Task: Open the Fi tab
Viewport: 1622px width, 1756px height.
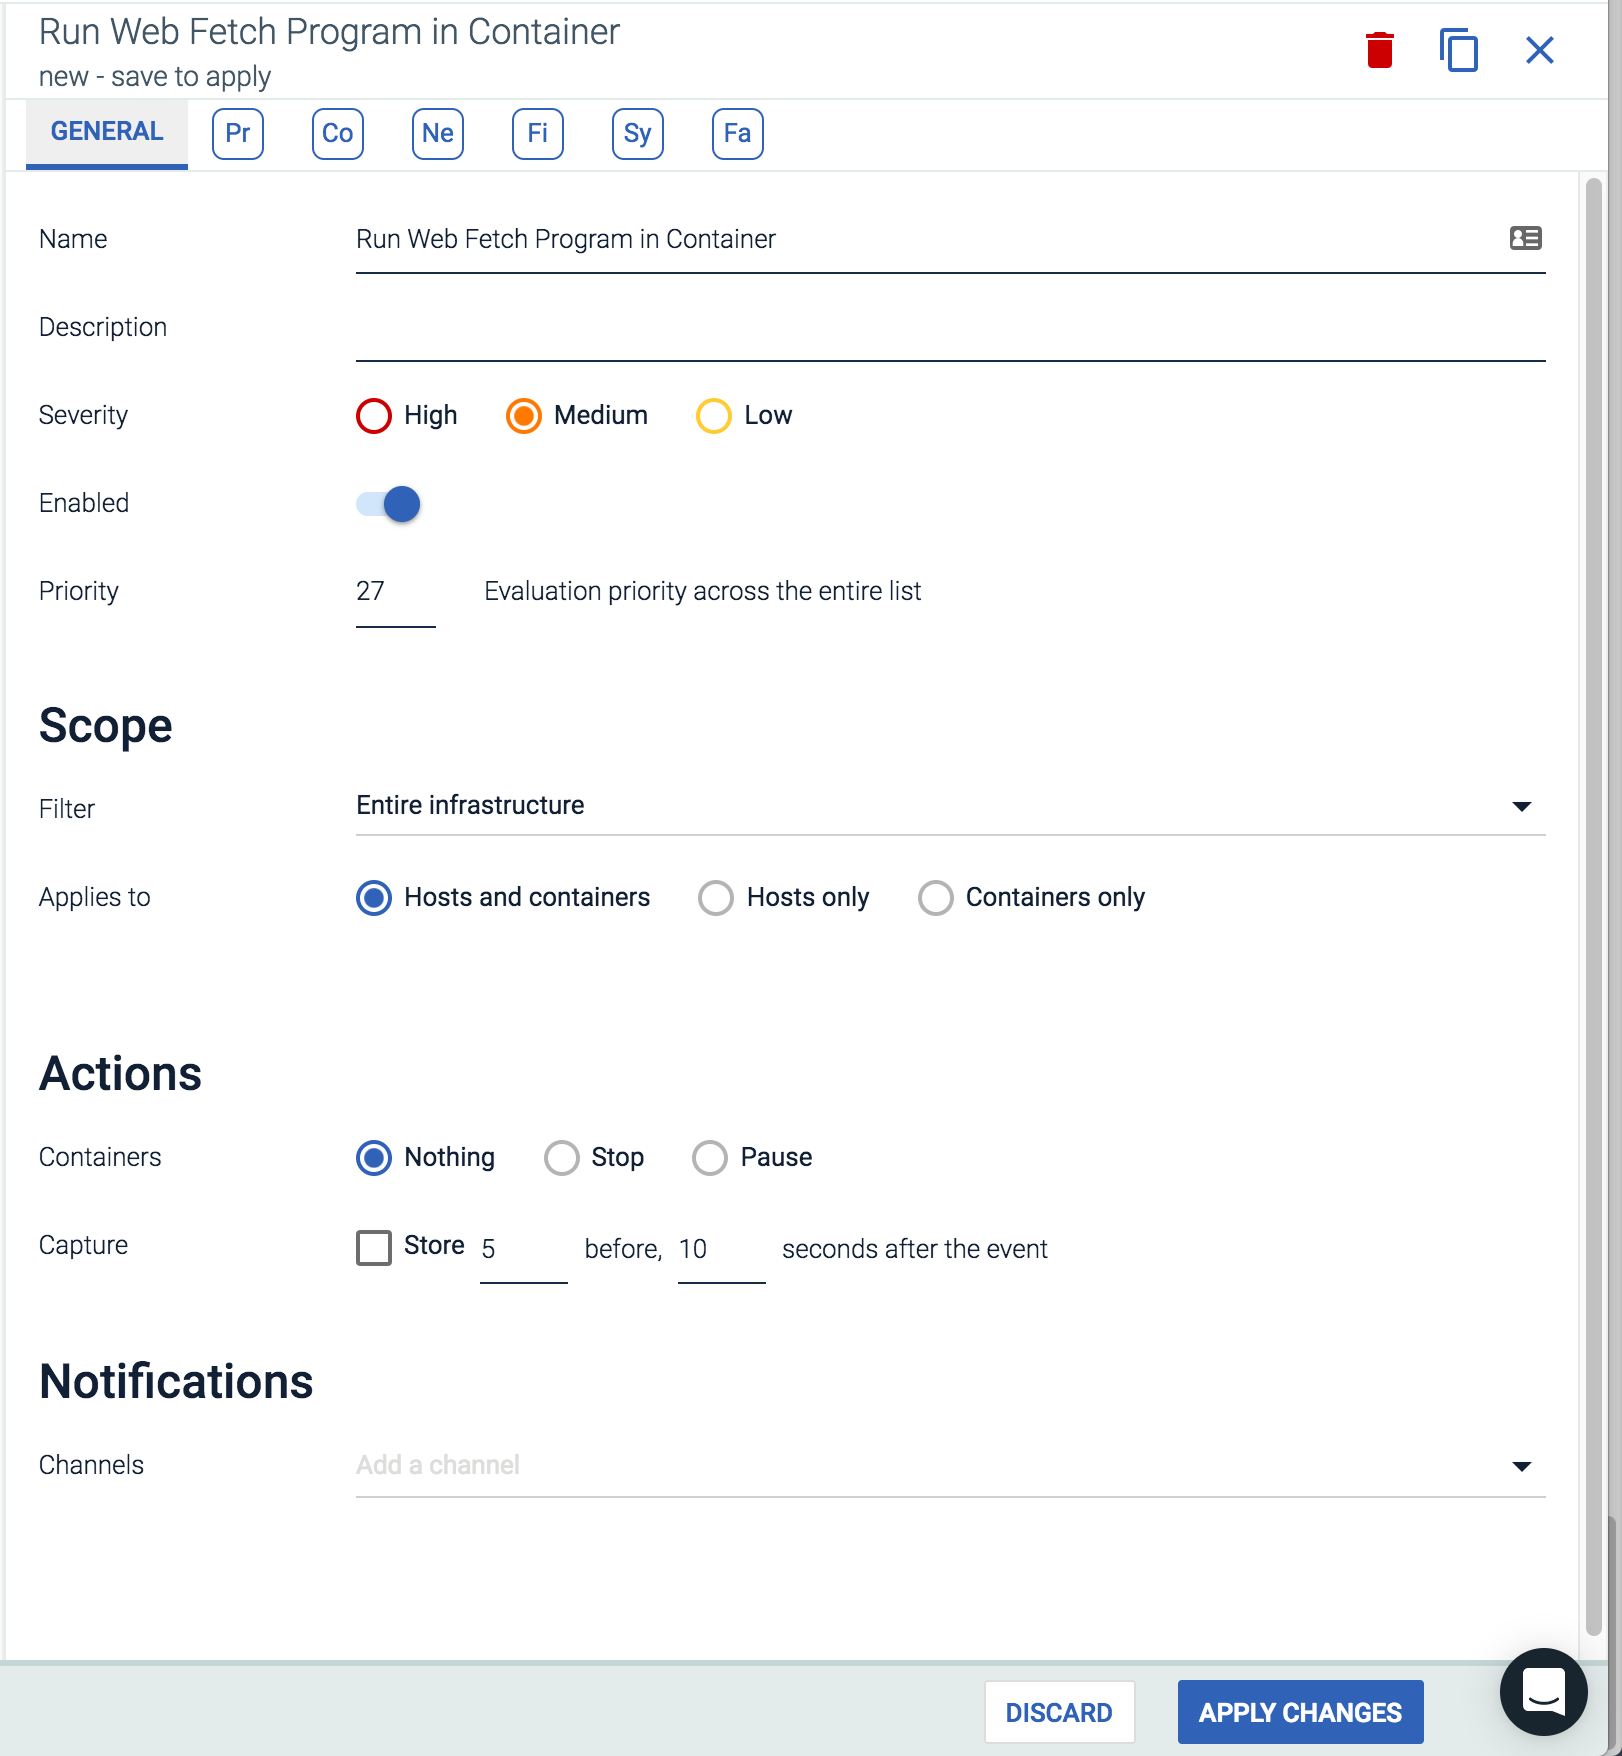Action: tap(538, 134)
